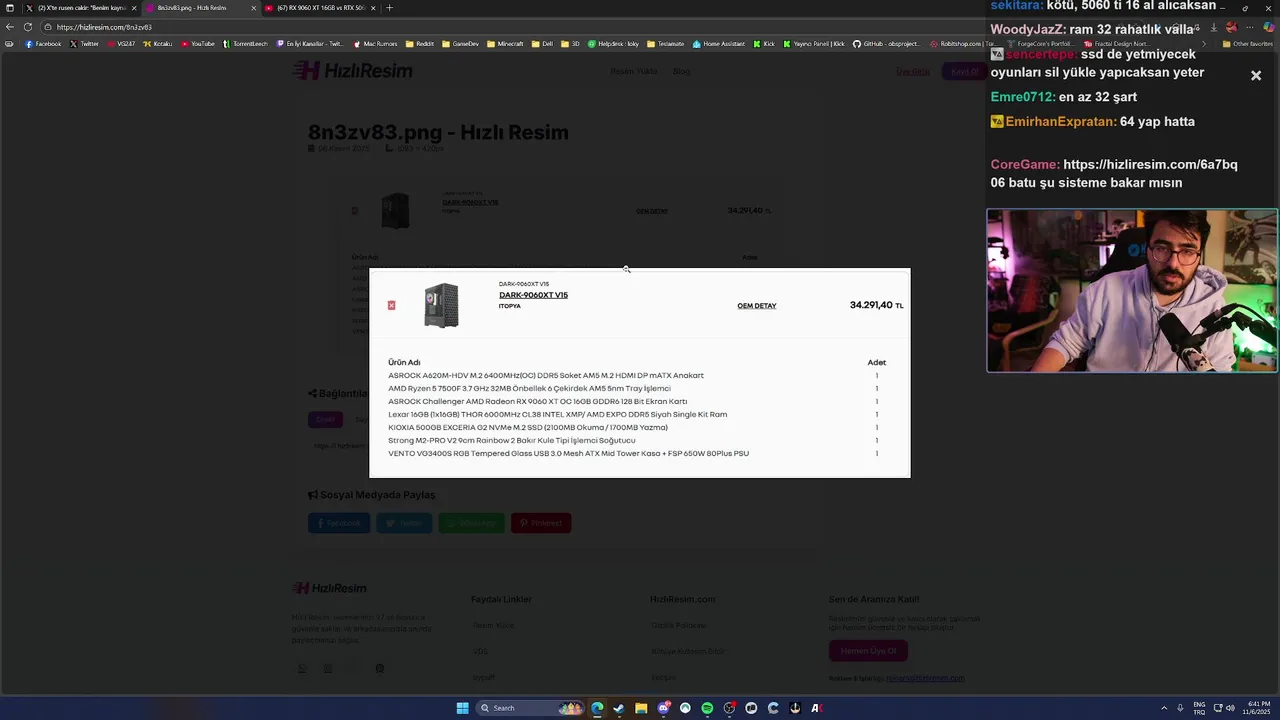Click the OEM DETAY link
Screen dimensions: 1280x720
(x=757, y=306)
